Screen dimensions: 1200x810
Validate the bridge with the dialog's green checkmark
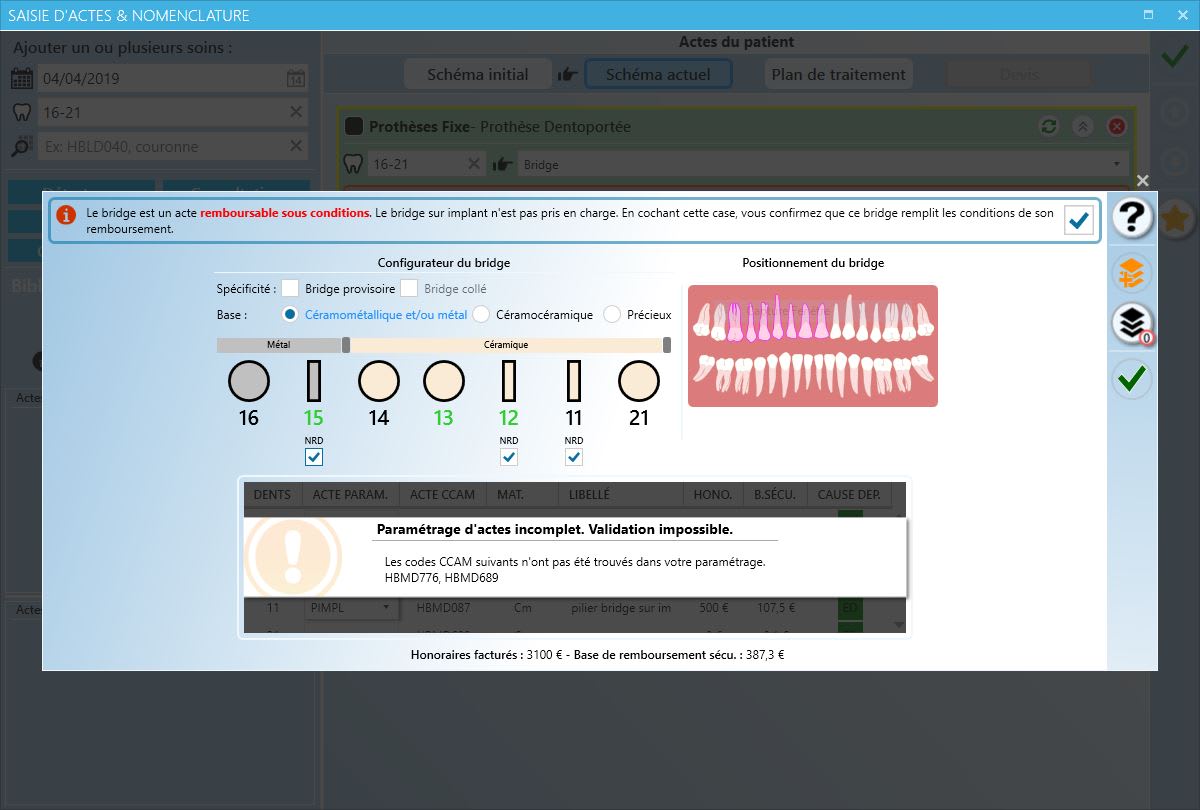click(1133, 378)
